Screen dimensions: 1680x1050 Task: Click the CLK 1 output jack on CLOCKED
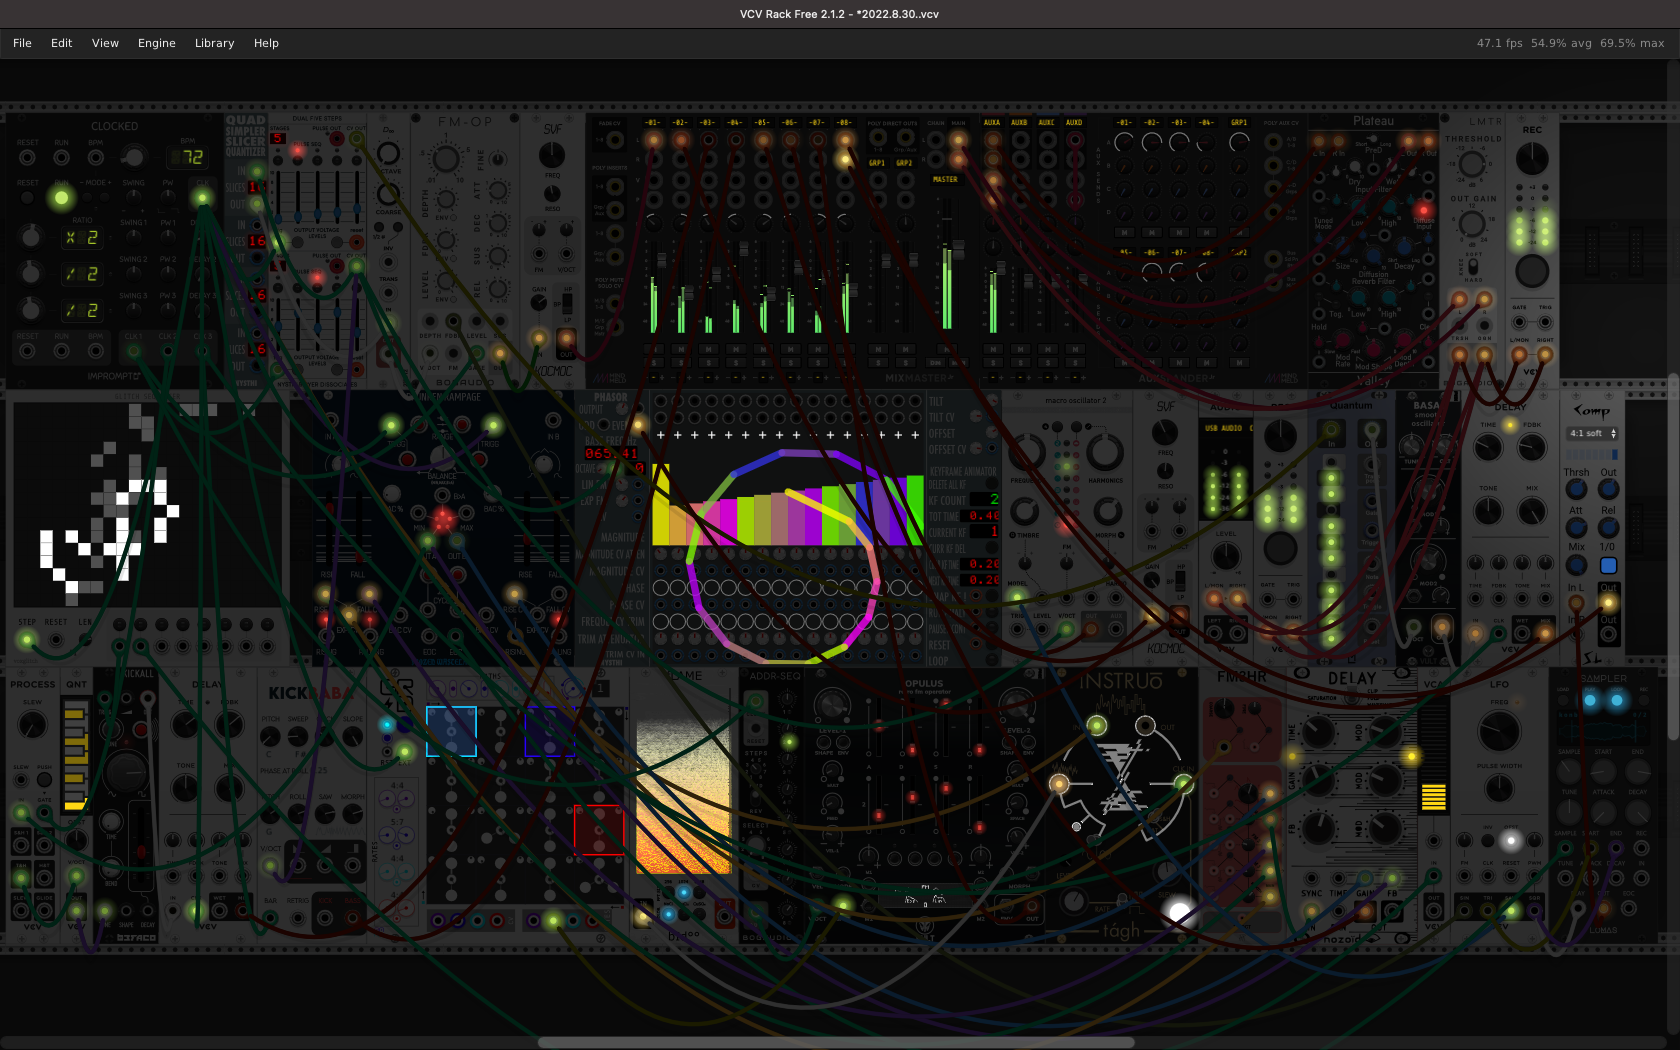coord(134,351)
